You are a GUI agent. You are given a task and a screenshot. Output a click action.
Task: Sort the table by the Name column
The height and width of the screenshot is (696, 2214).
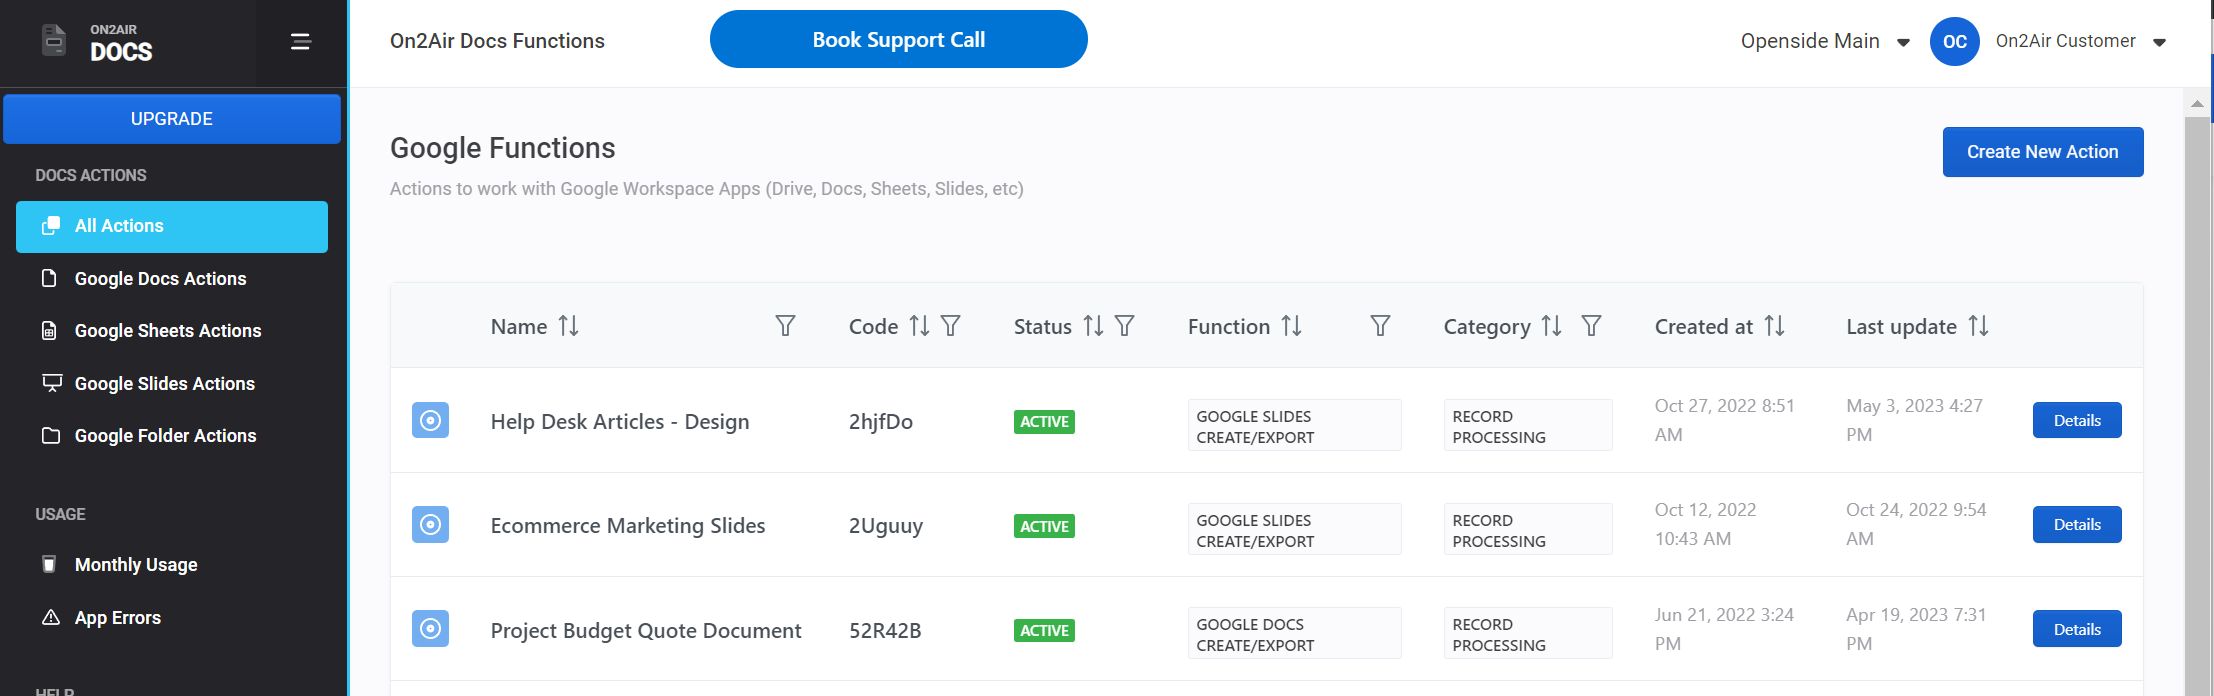click(568, 326)
